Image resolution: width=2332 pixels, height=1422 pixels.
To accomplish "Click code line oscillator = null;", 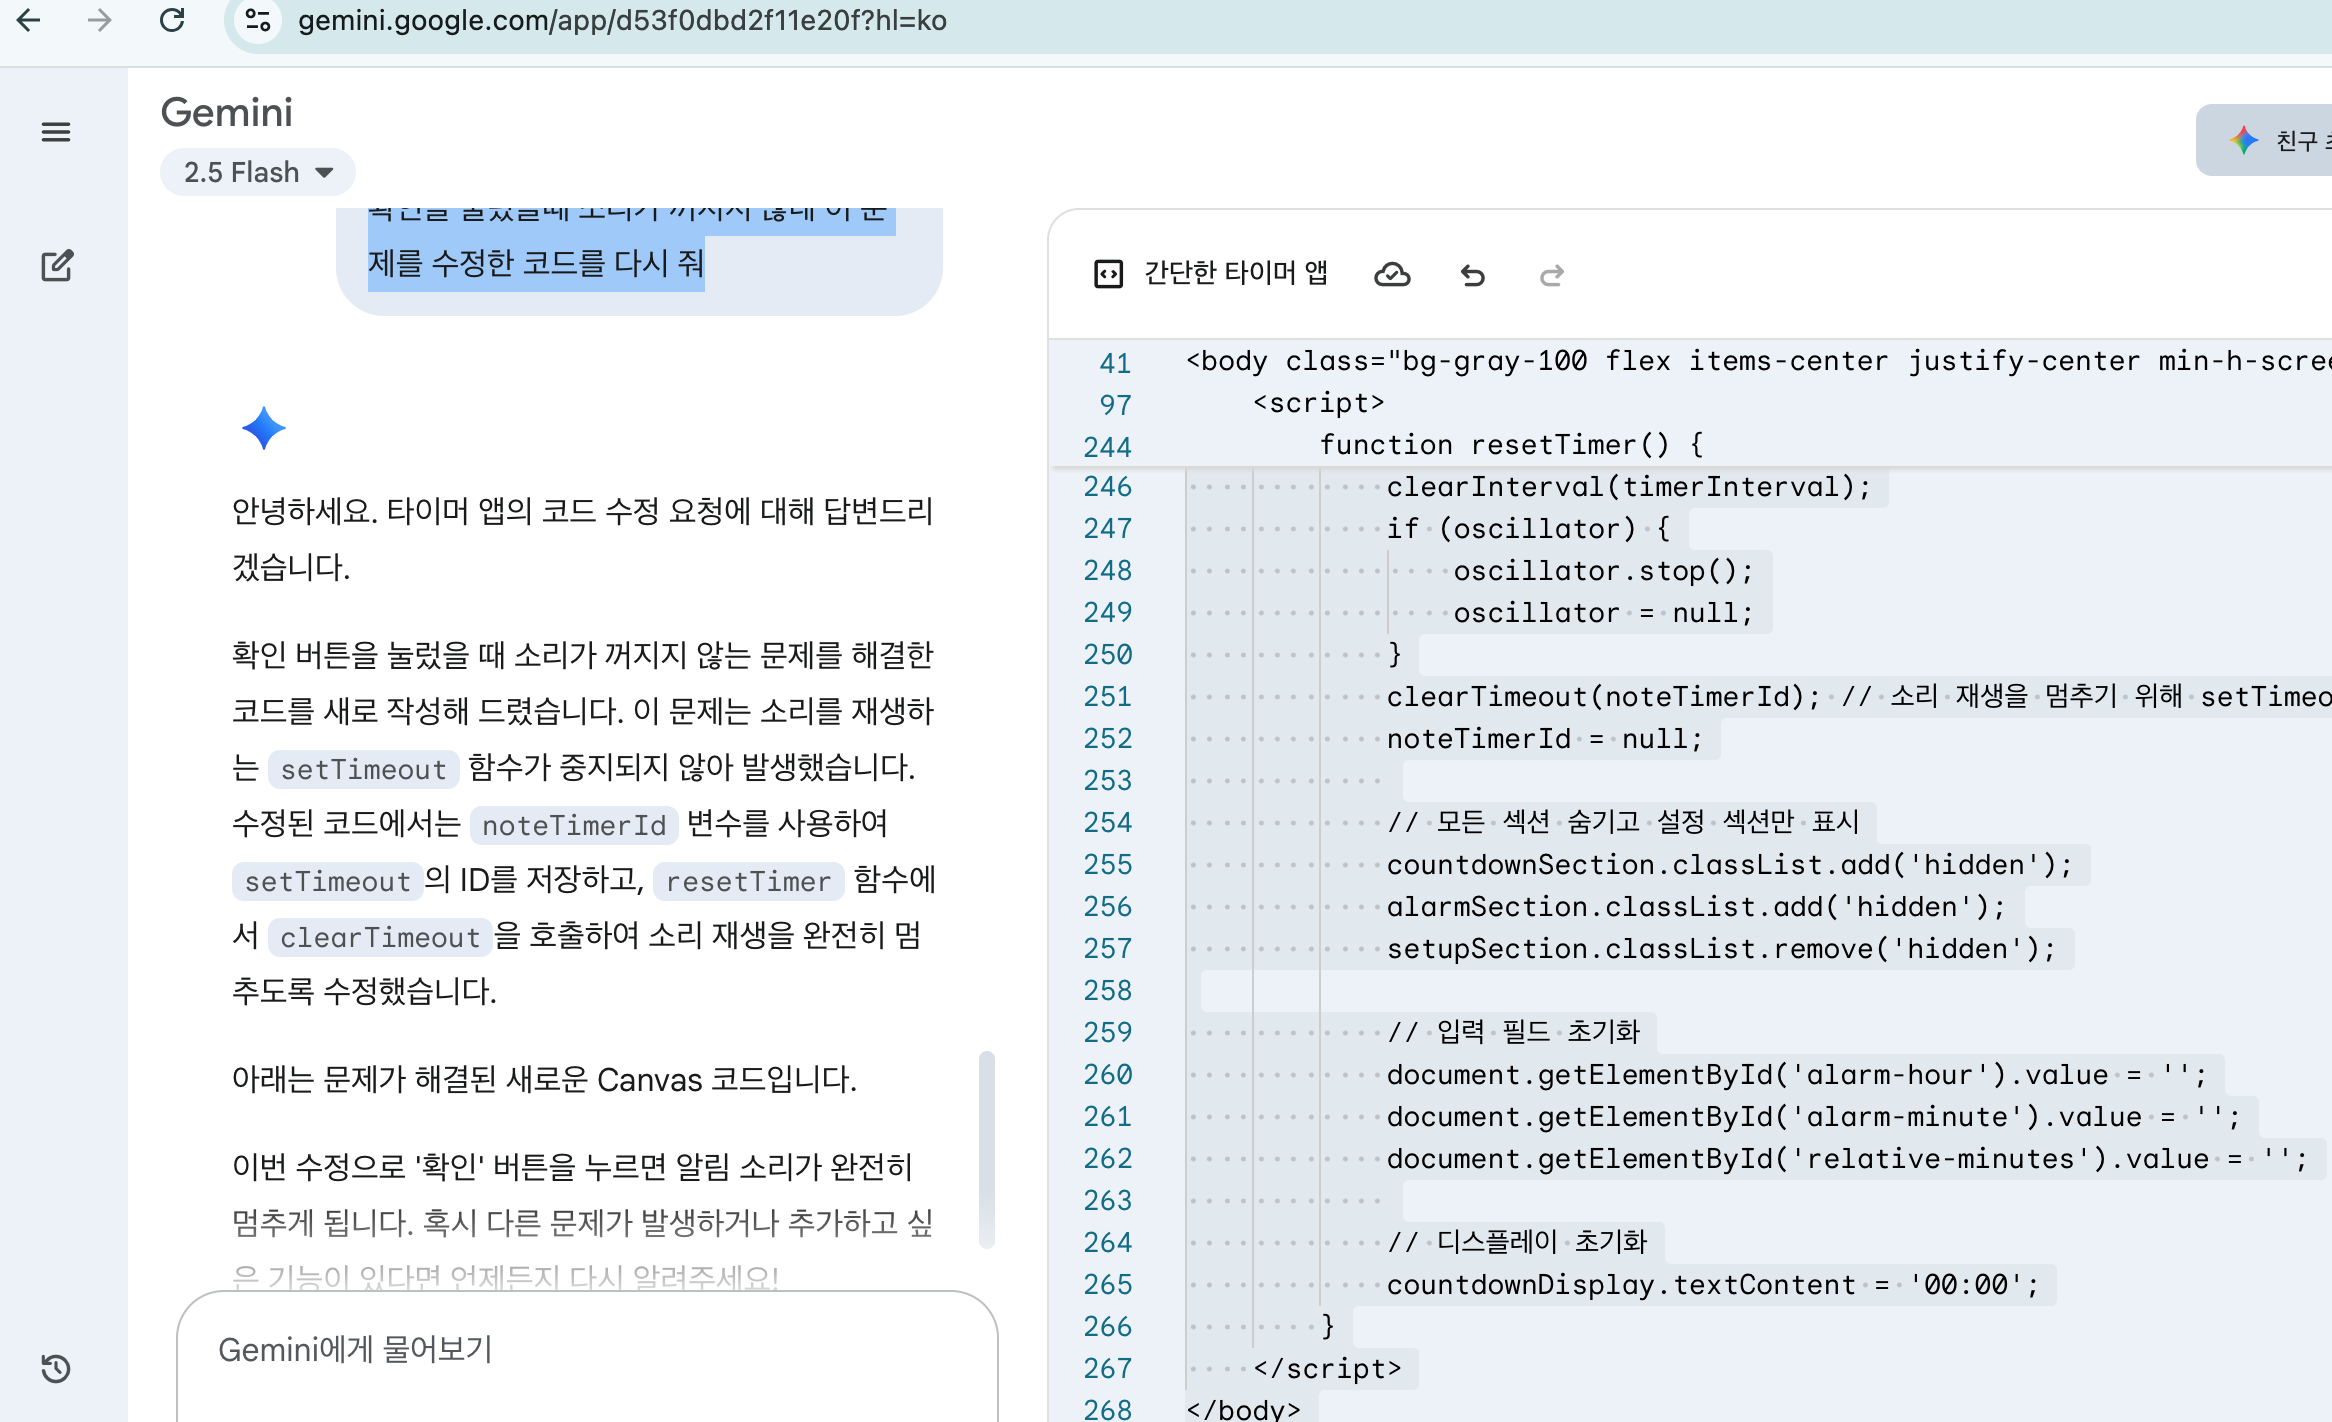I will click(x=1603, y=613).
